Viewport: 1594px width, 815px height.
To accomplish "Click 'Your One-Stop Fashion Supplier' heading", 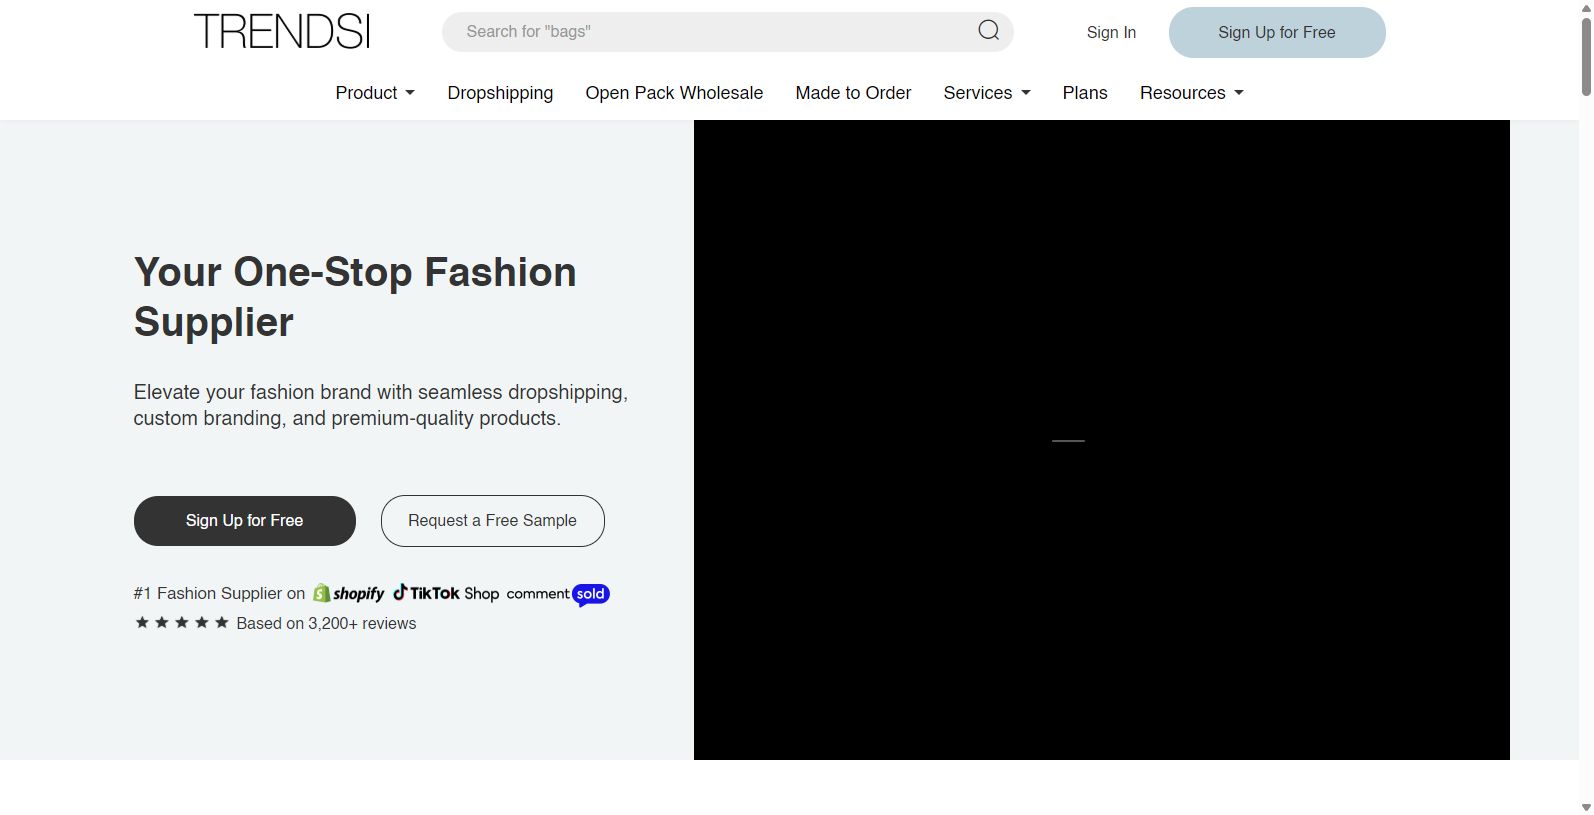I will point(355,297).
